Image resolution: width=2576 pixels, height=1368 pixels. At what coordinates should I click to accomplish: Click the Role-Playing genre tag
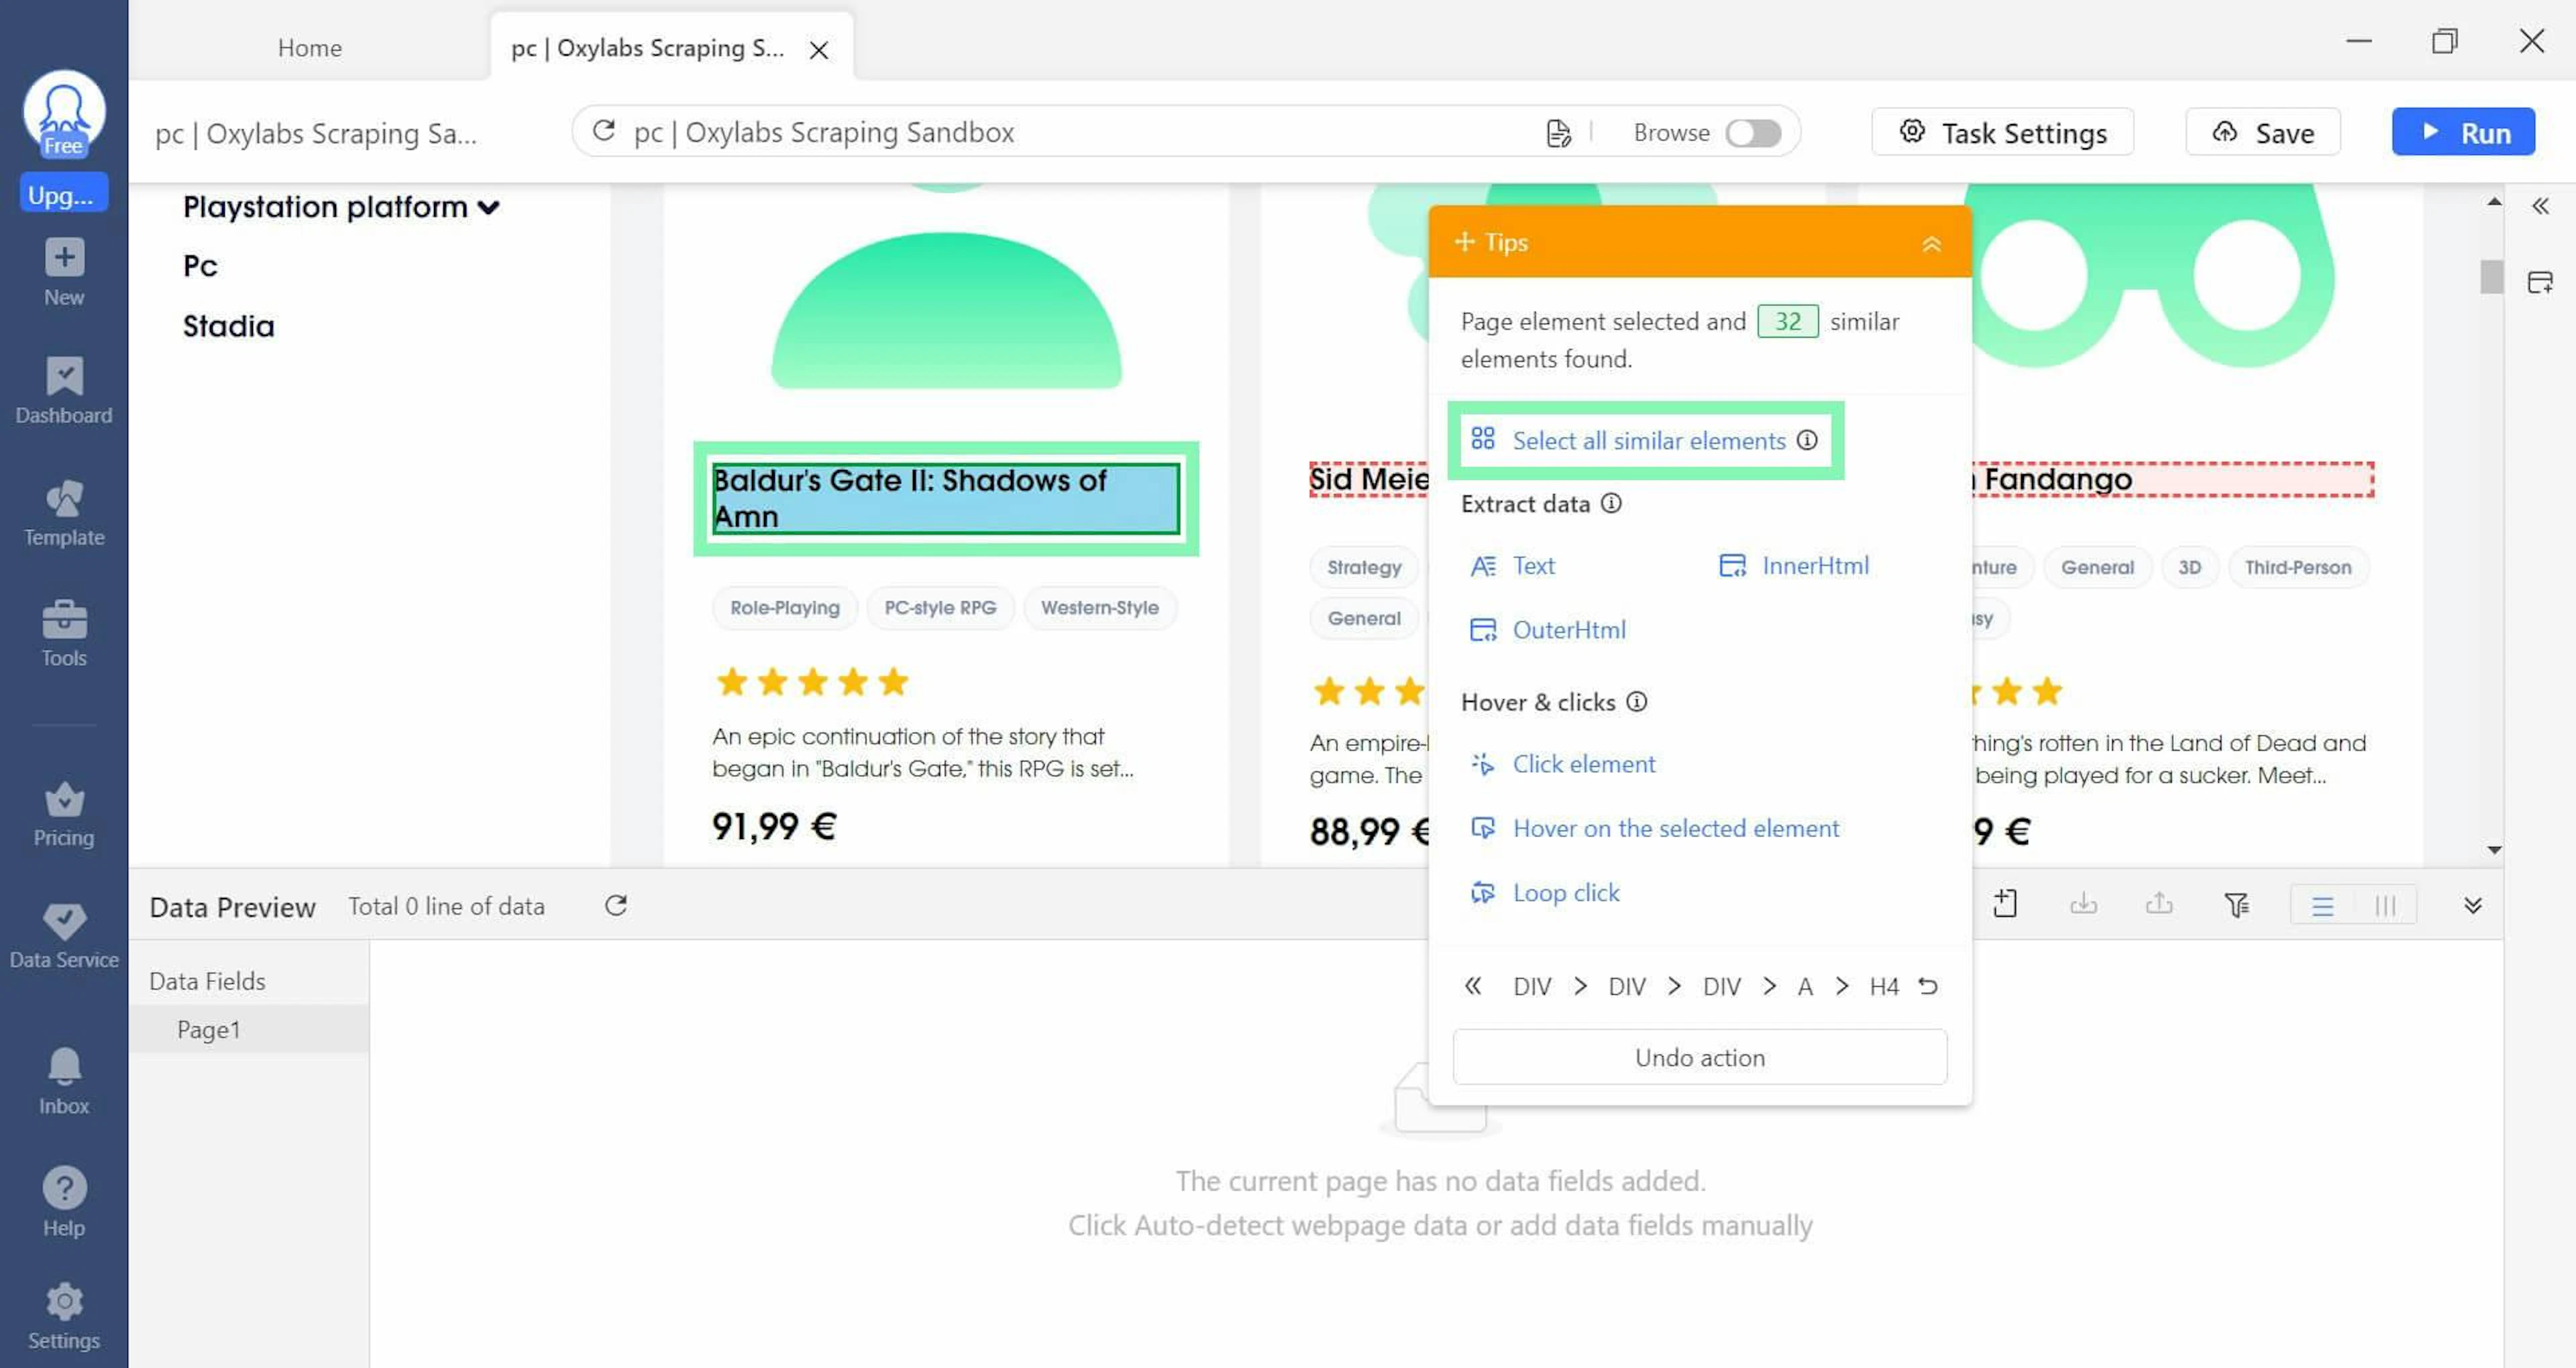pos(785,607)
